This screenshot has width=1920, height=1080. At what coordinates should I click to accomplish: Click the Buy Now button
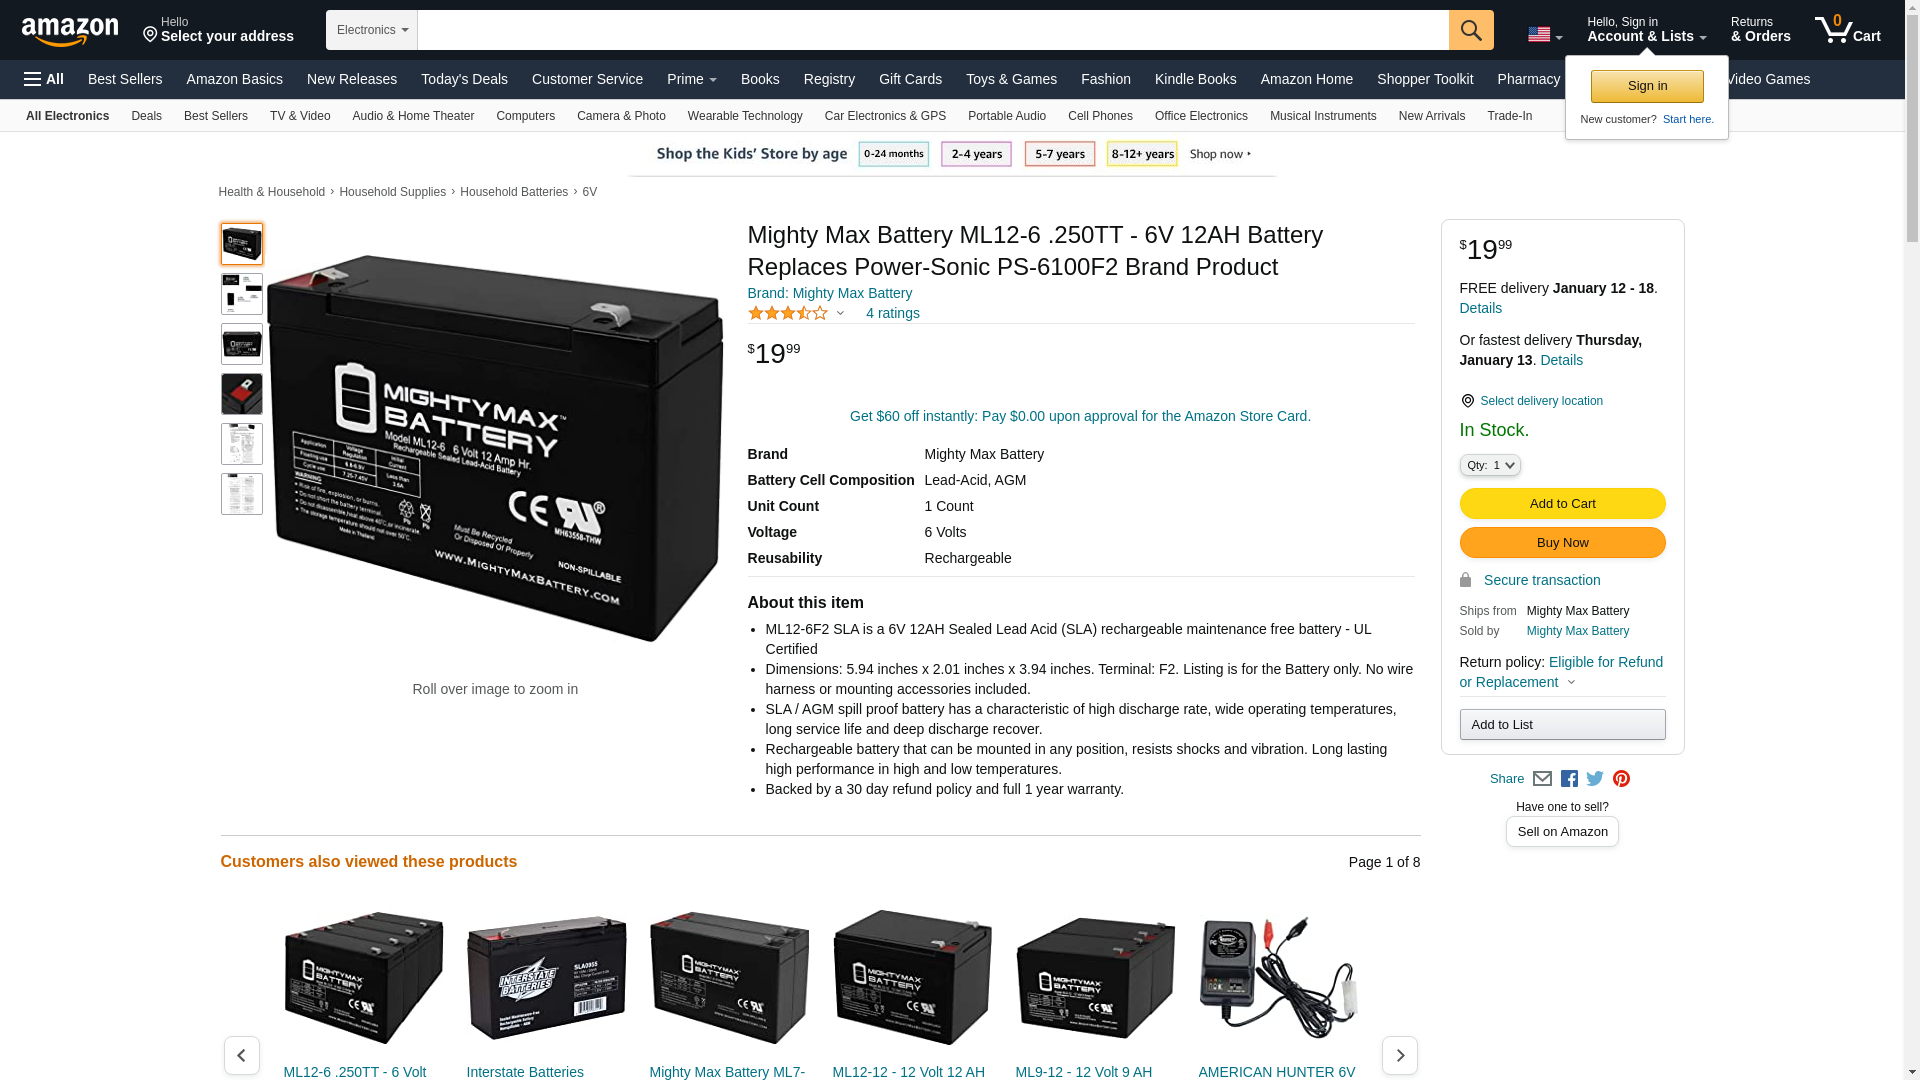pos(1562,542)
